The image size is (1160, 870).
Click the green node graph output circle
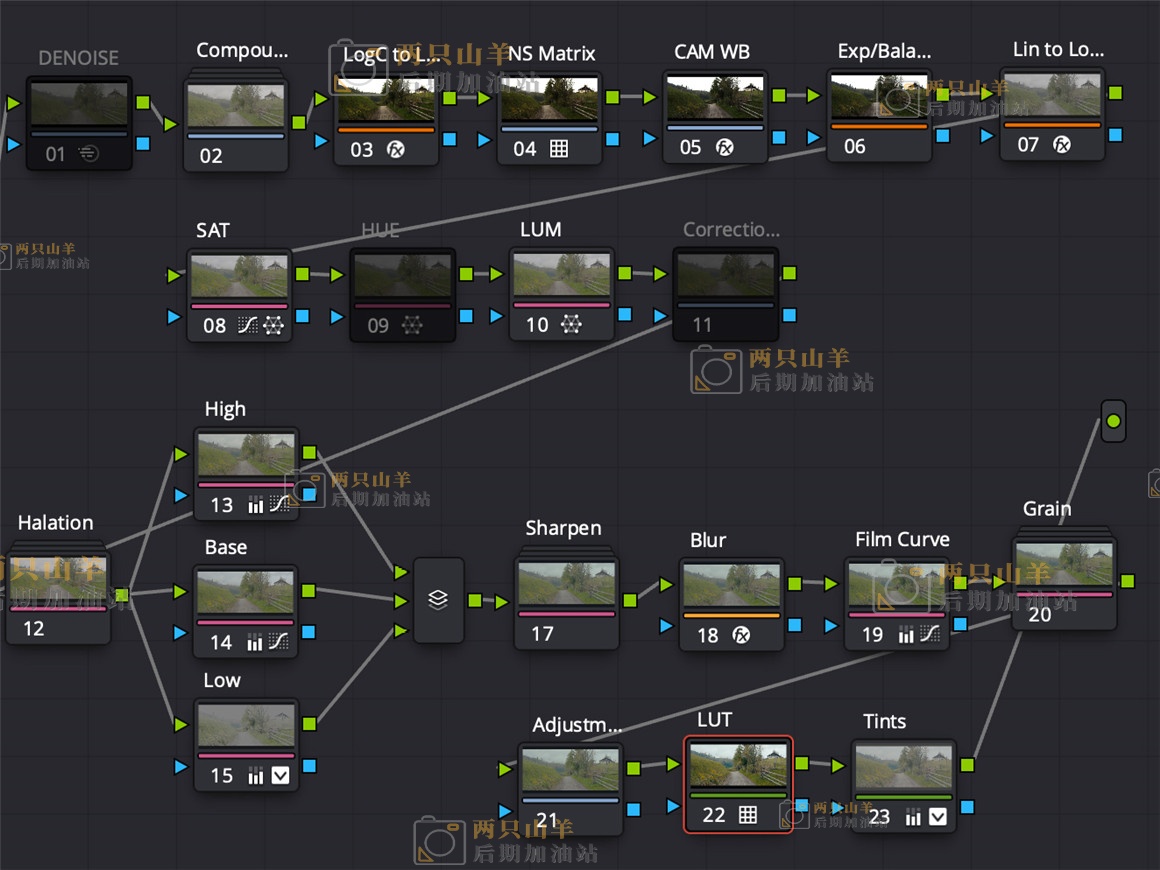tap(1113, 421)
